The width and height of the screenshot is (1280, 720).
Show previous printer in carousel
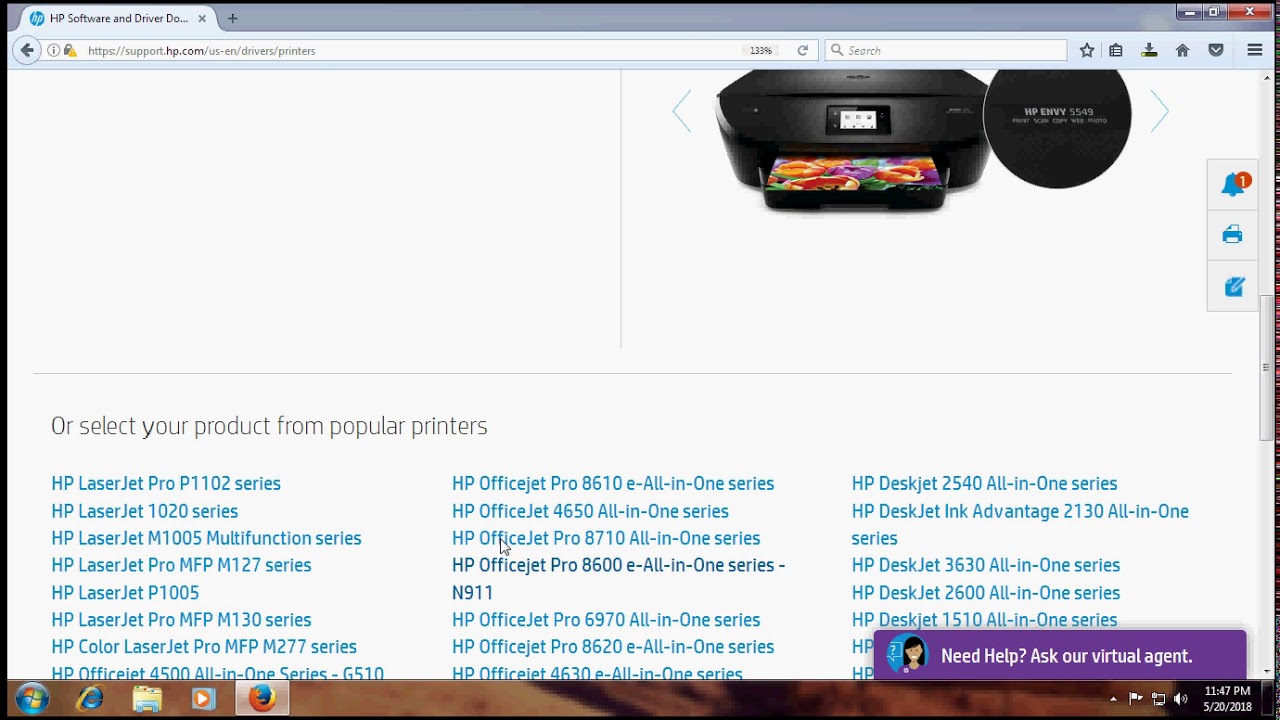coord(682,111)
